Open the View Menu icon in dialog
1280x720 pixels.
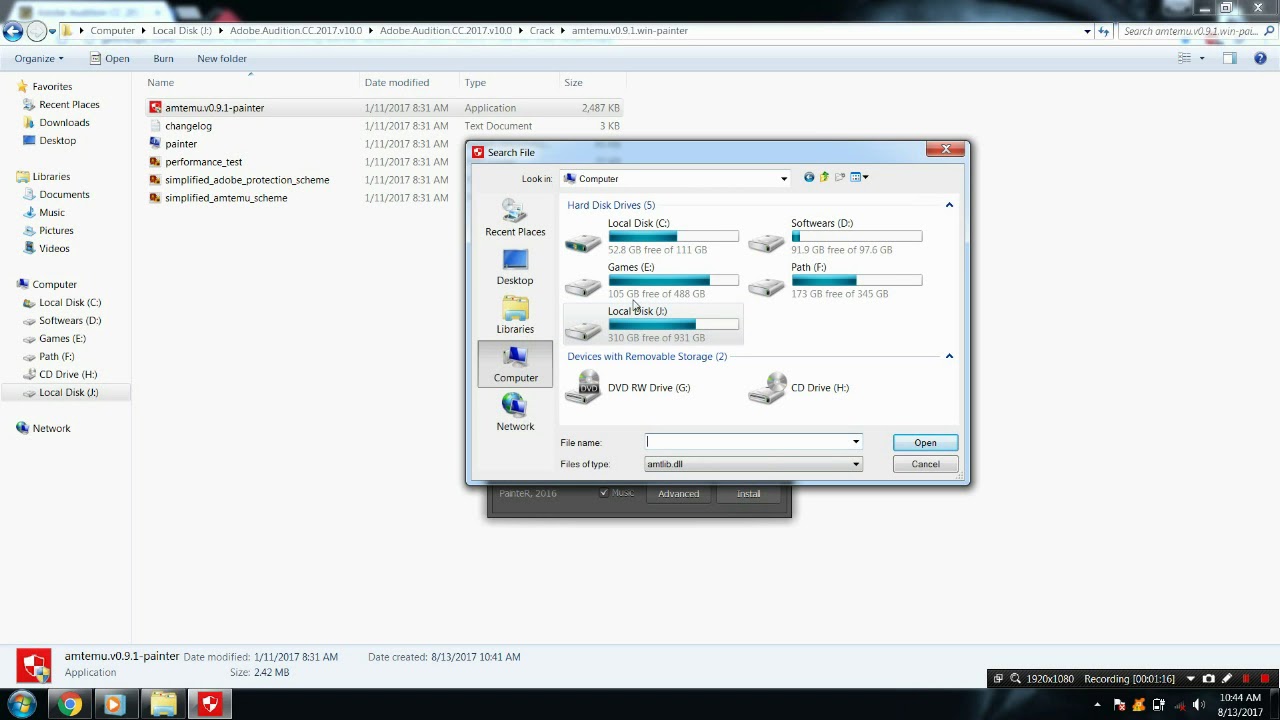(858, 178)
